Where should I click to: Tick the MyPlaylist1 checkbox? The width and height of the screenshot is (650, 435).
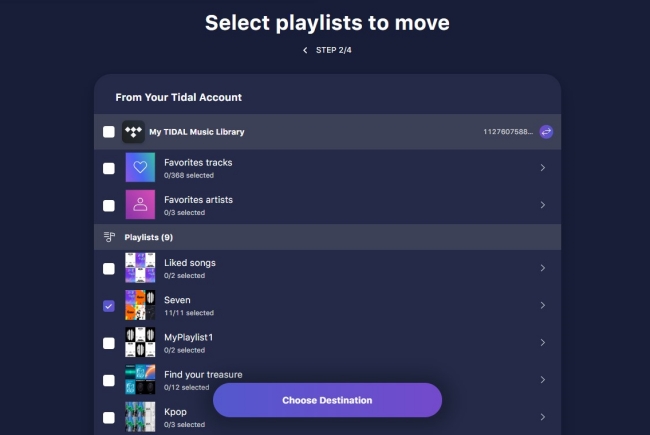pos(109,343)
